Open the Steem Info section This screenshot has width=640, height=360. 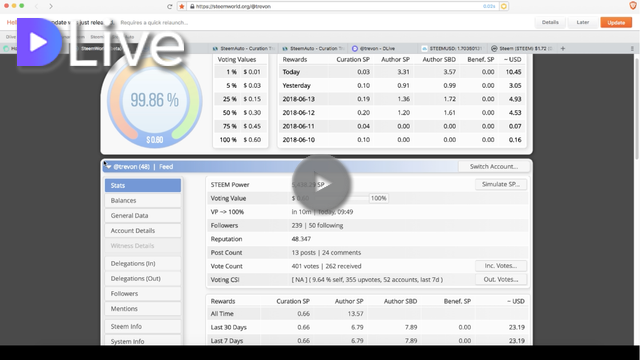(x=143, y=327)
